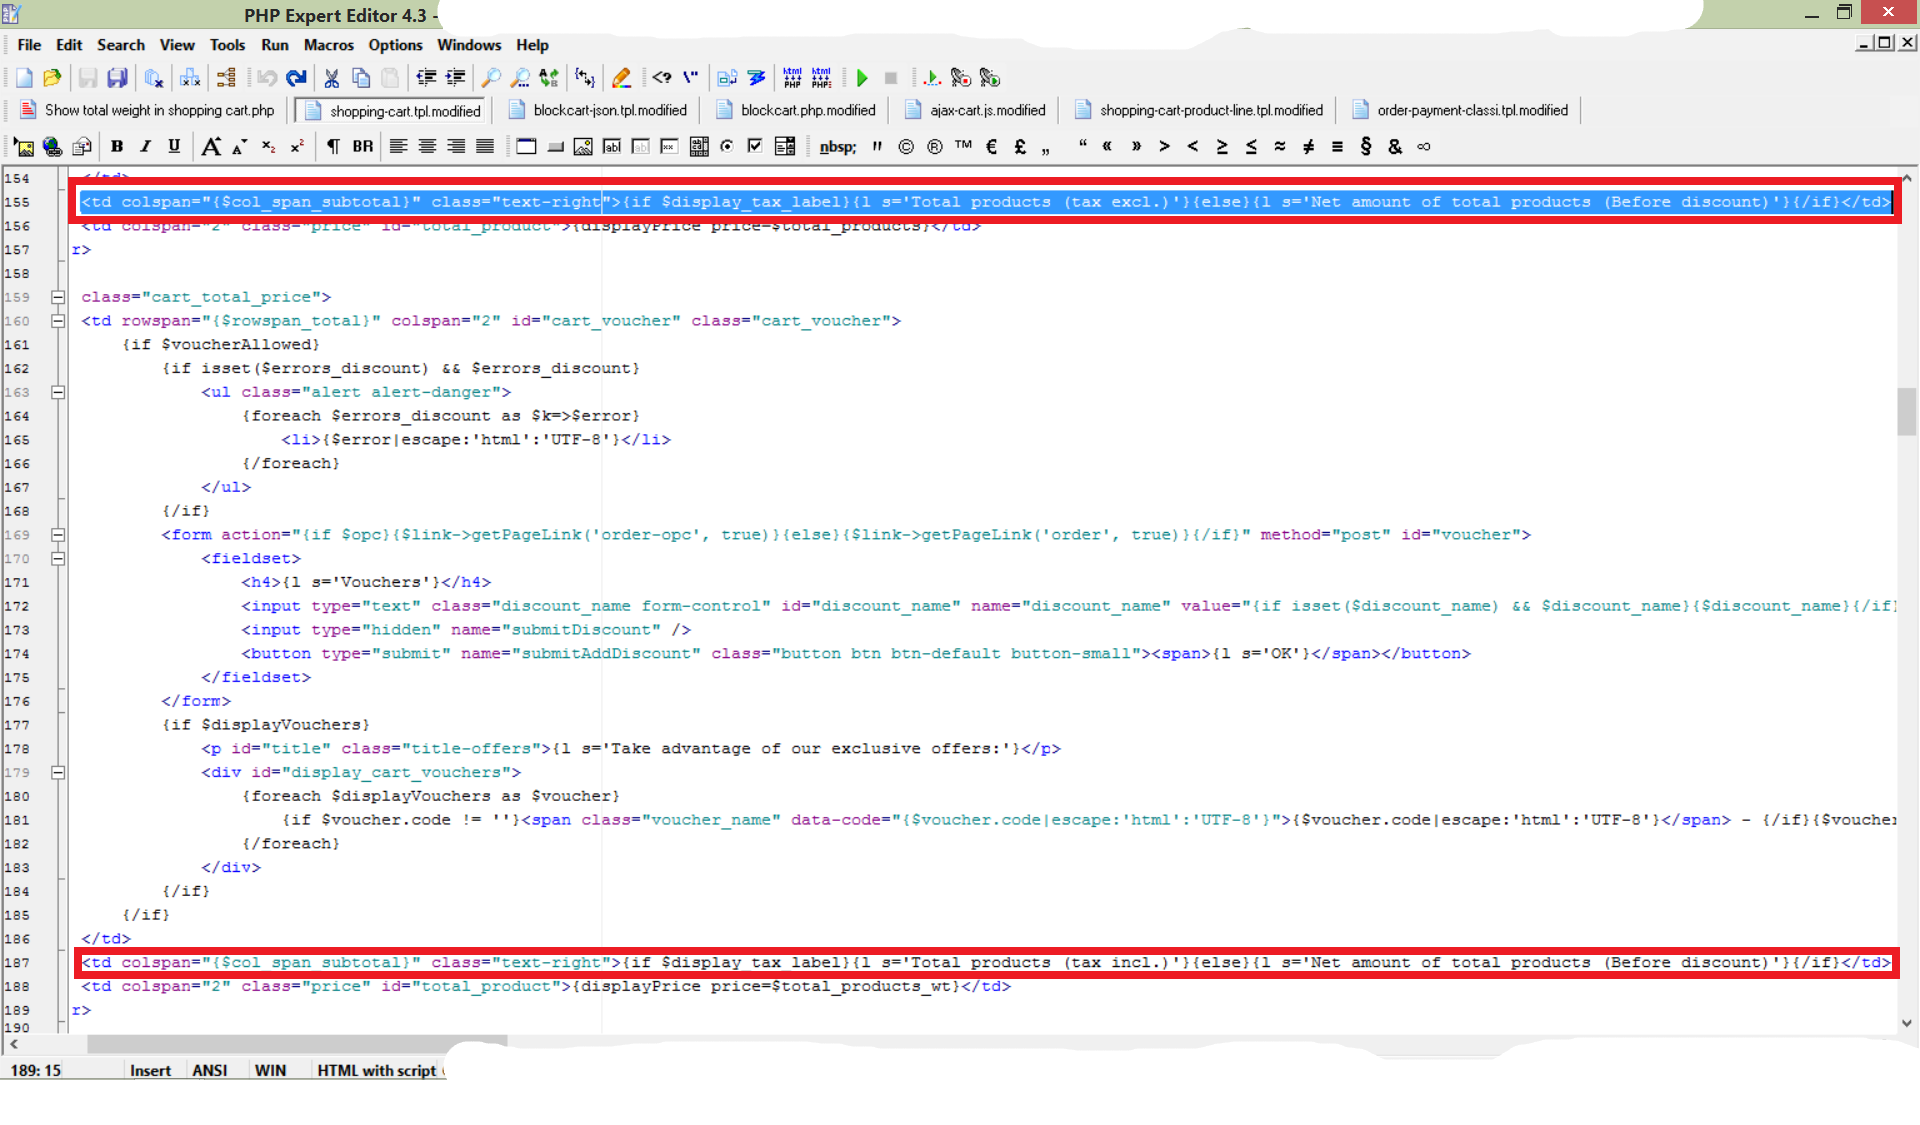This screenshot has width=1920, height=1125.
Task: Click the Save All floppy disks icon
Action: click(118, 78)
